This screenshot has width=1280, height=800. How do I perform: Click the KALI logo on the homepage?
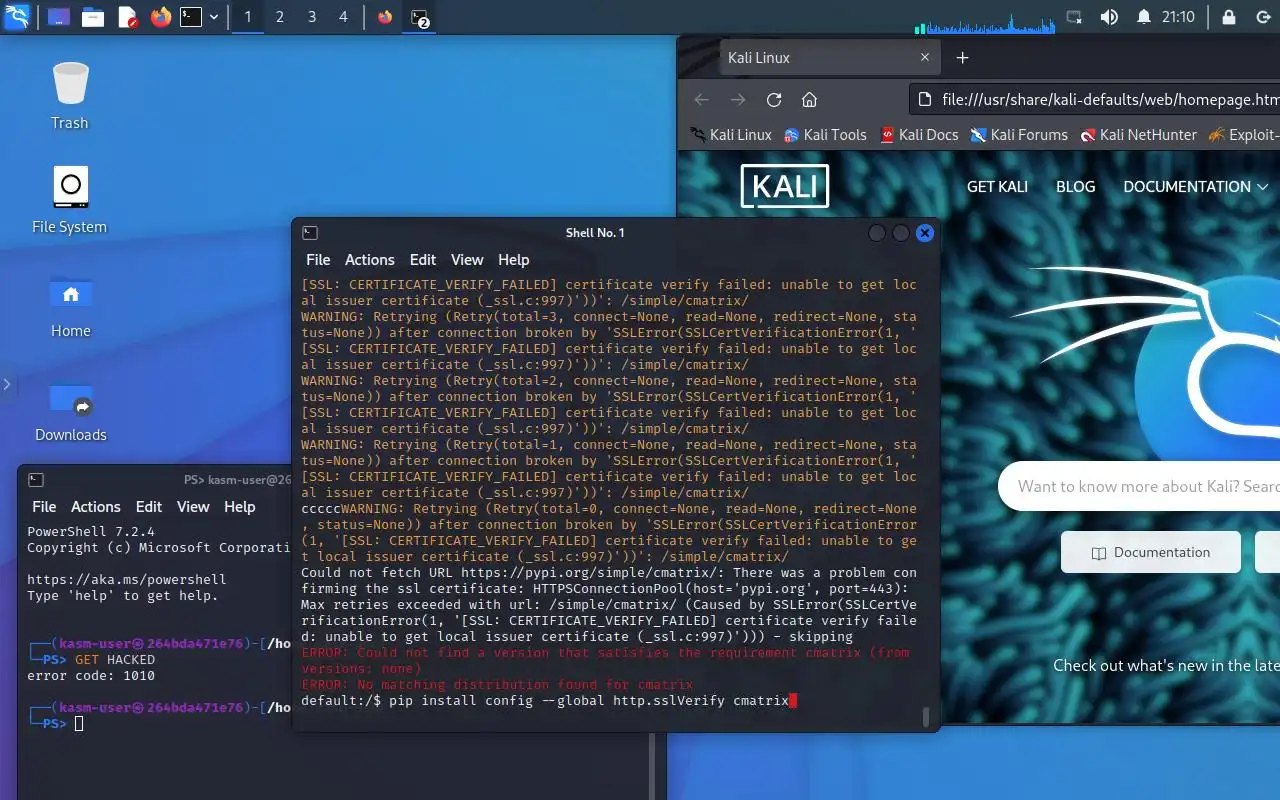(785, 187)
